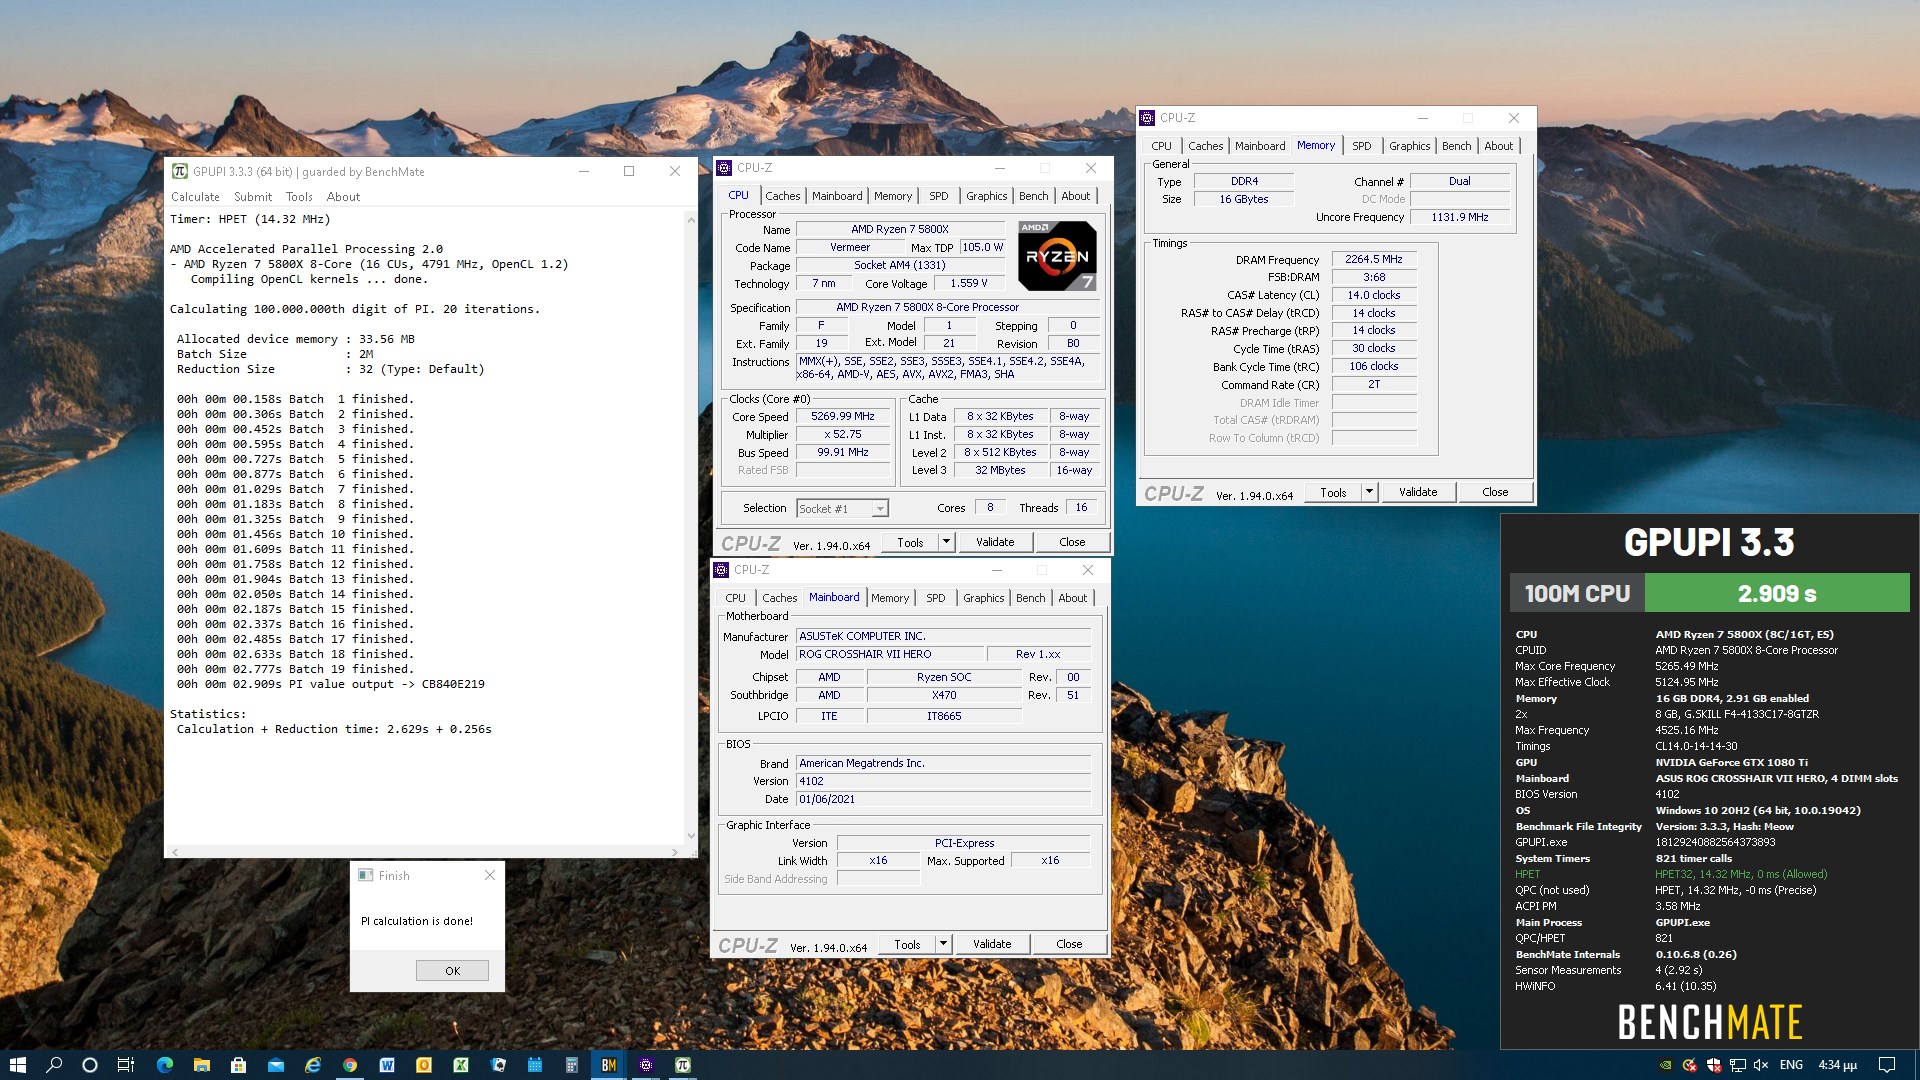Click Validate in CPU-Z processor window
This screenshot has height=1080, width=1920.
[995, 542]
